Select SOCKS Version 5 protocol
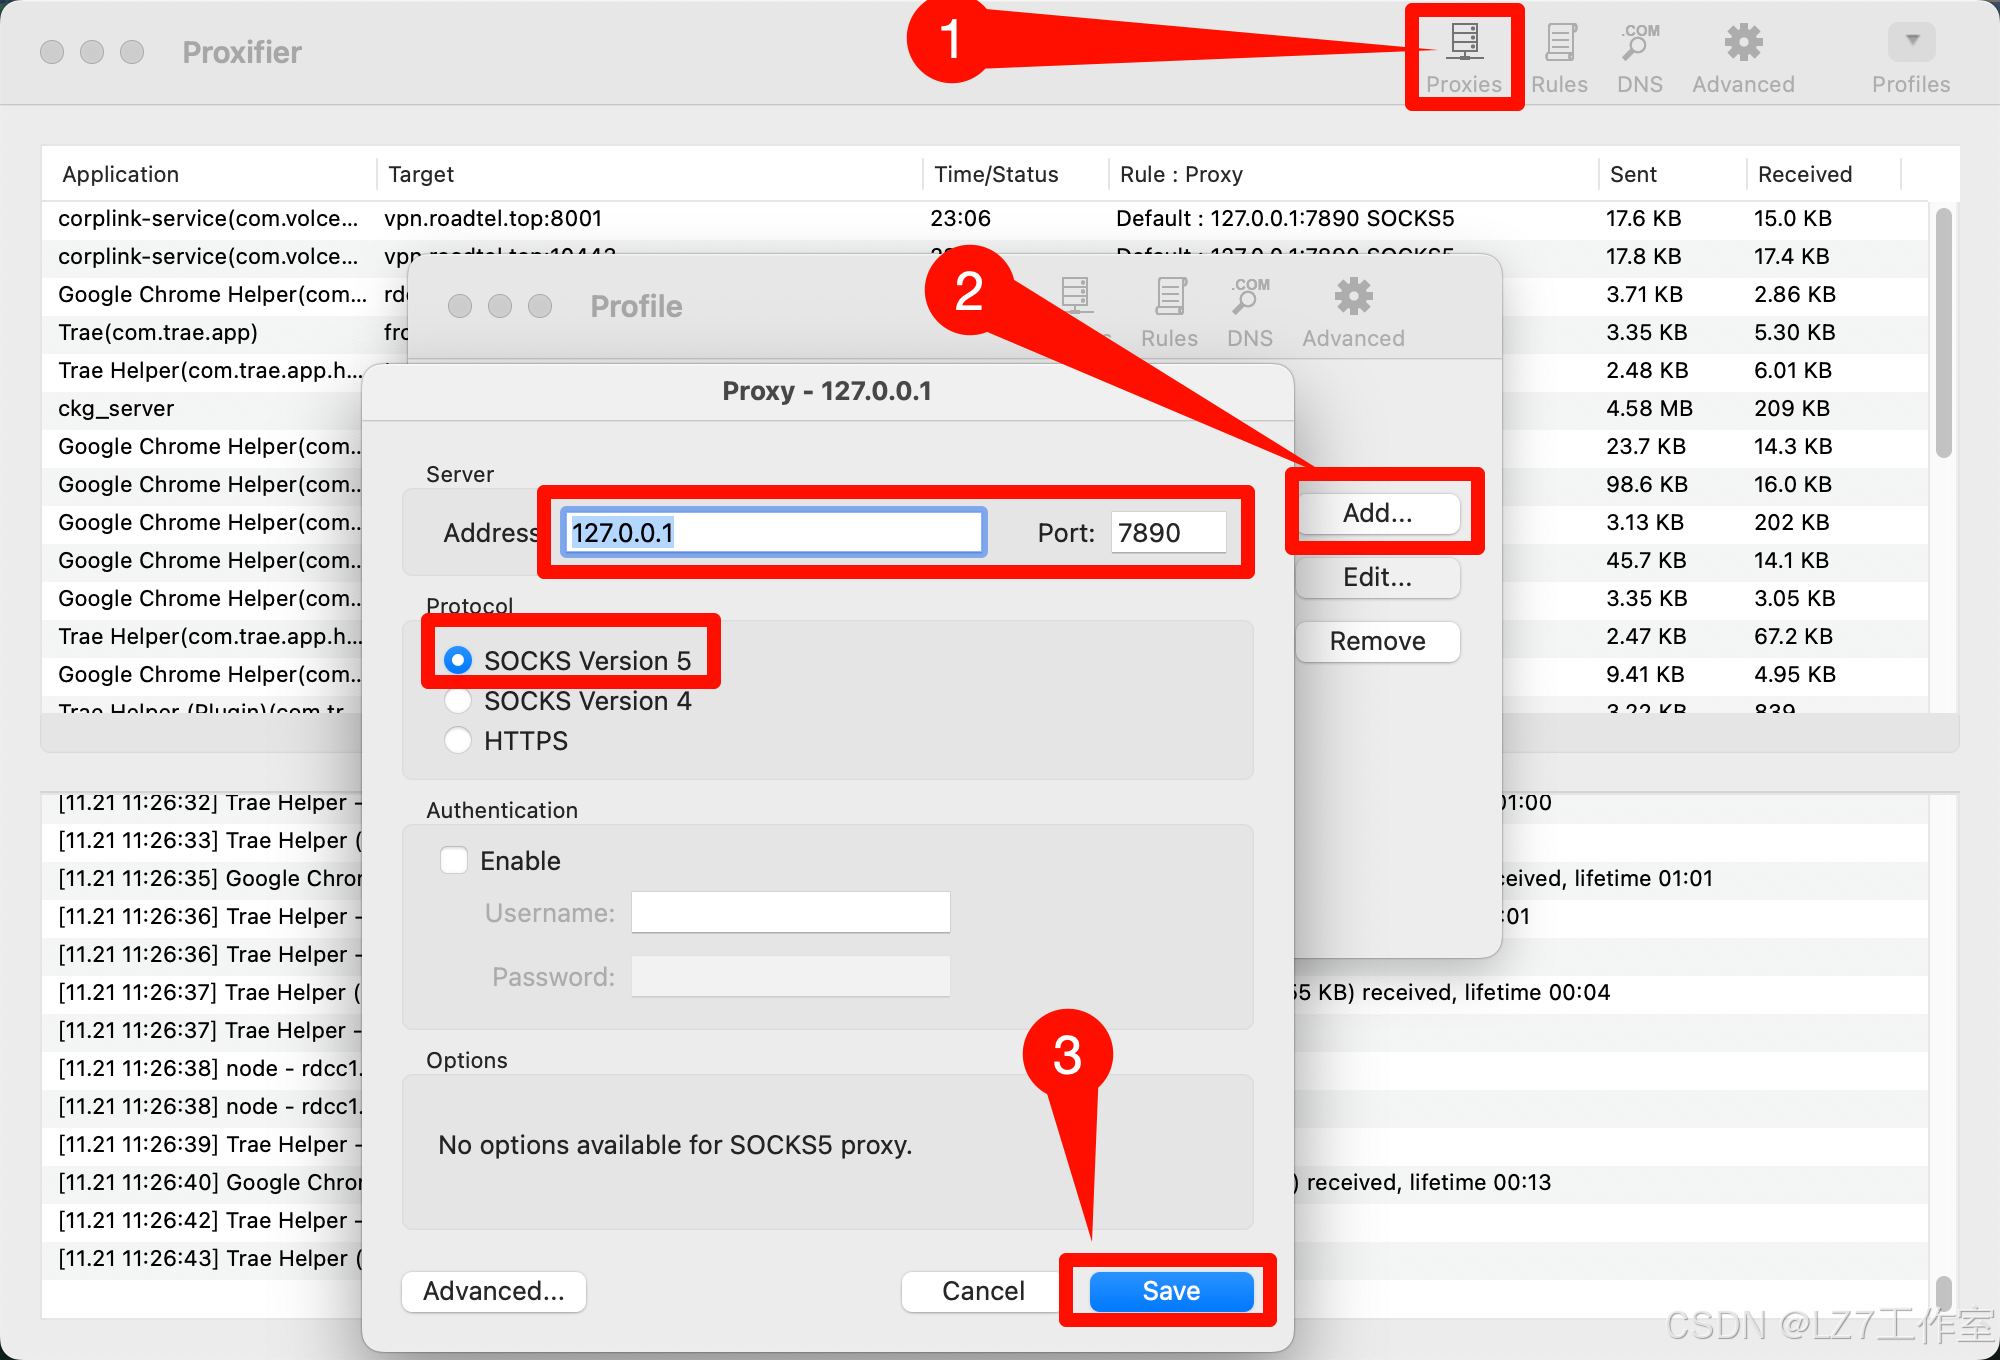 [458, 660]
